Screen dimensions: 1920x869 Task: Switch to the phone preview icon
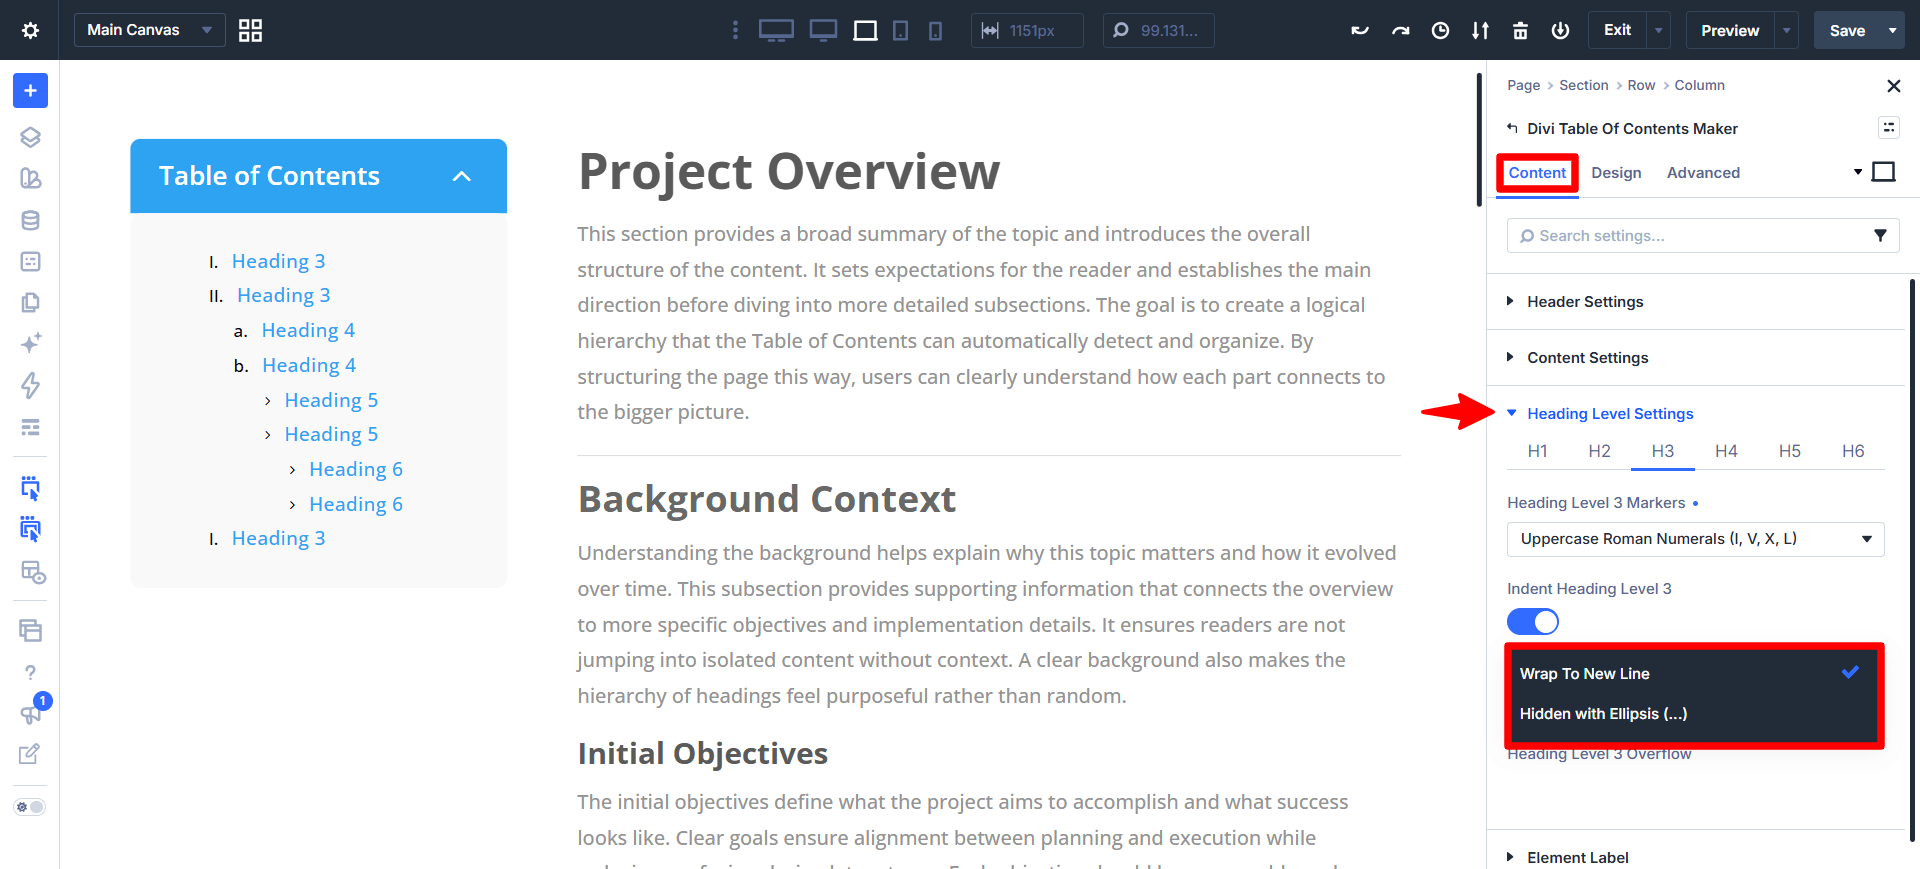[x=935, y=31]
